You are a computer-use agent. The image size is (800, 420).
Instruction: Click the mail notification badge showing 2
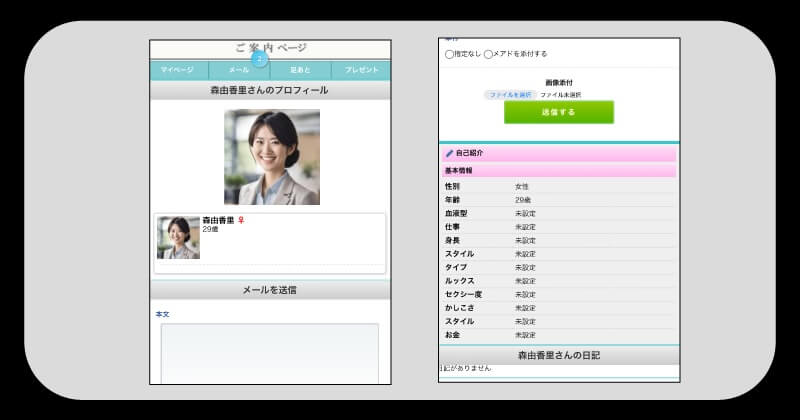[x=259, y=59]
